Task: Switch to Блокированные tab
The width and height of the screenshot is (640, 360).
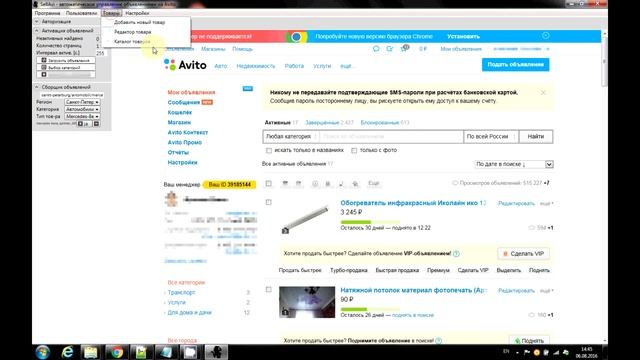Action: (x=379, y=122)
